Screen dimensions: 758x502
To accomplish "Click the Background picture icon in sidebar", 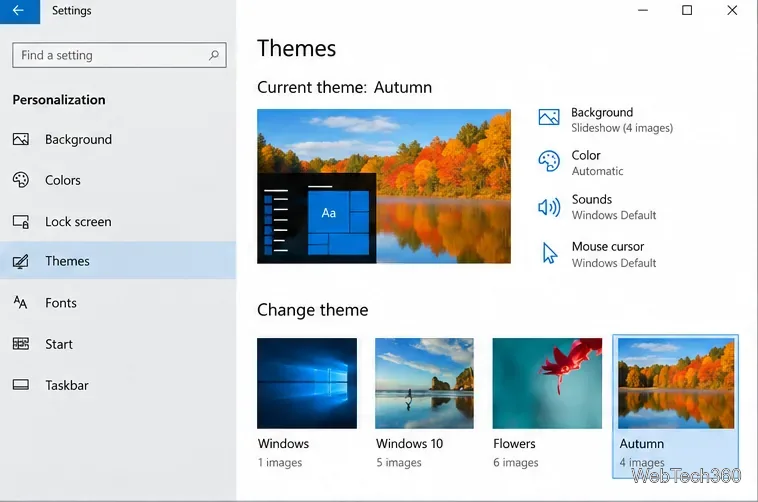I will pyautogui.click(x=21, y=139).
